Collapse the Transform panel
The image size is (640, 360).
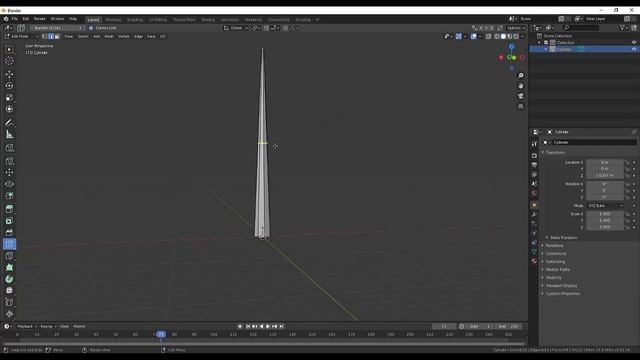pos(555,152)
